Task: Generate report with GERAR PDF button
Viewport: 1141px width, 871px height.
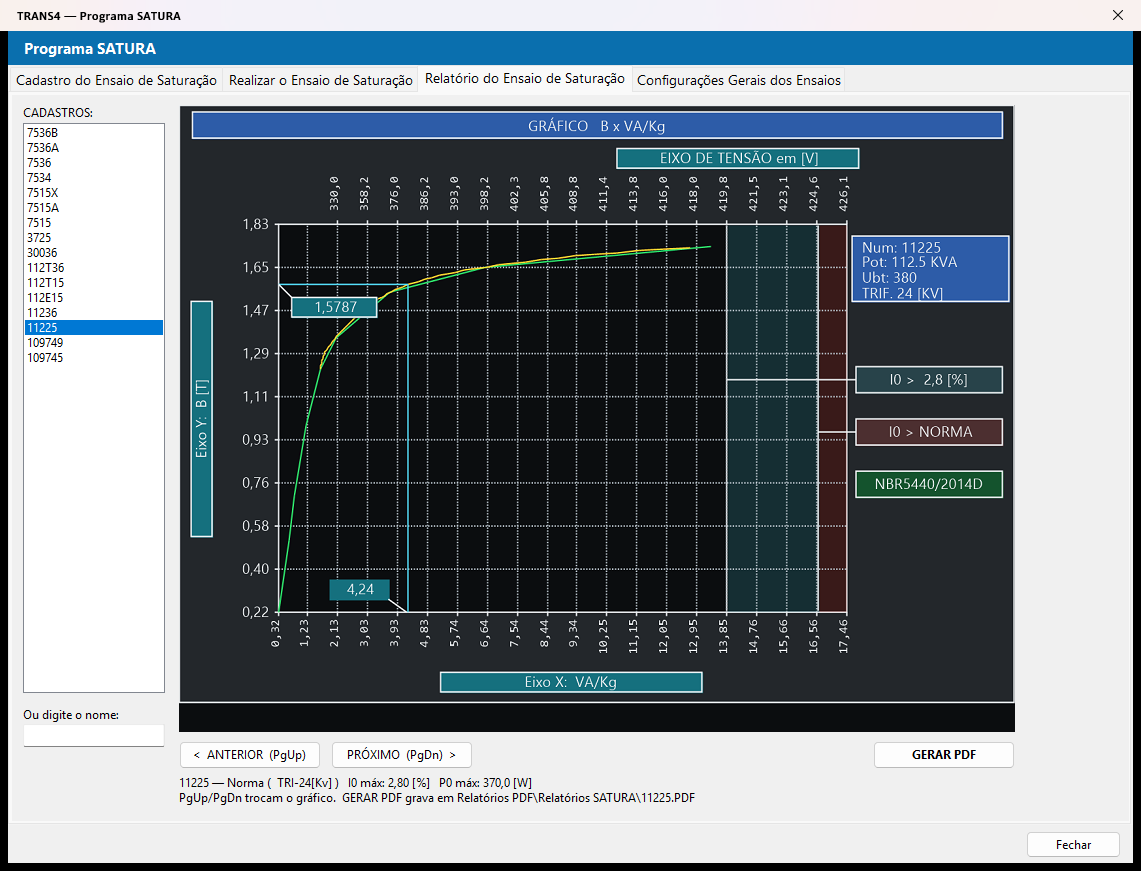Action: tap(944, 755)
